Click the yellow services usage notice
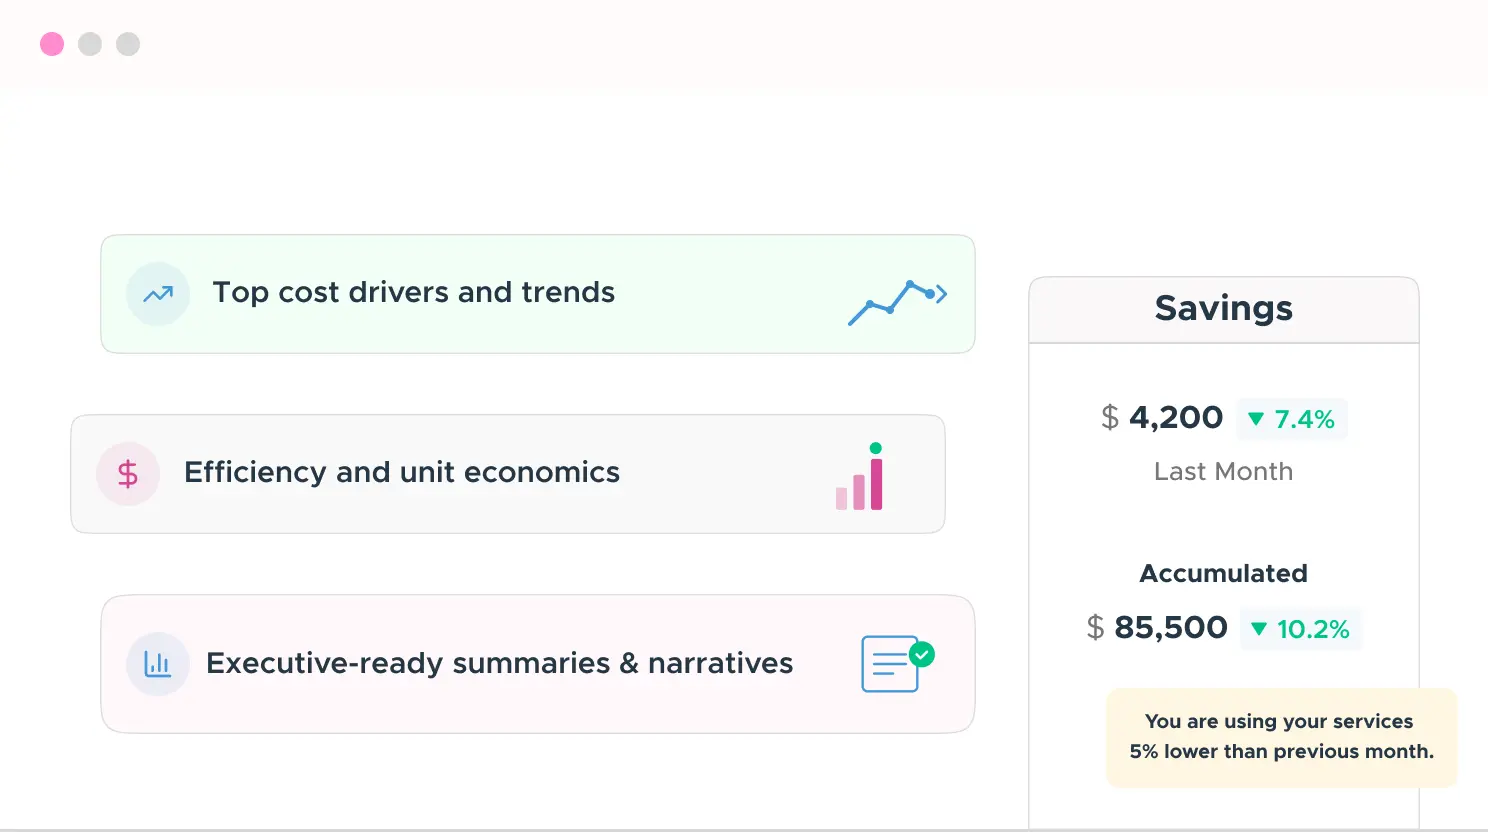 (1281, 737)
